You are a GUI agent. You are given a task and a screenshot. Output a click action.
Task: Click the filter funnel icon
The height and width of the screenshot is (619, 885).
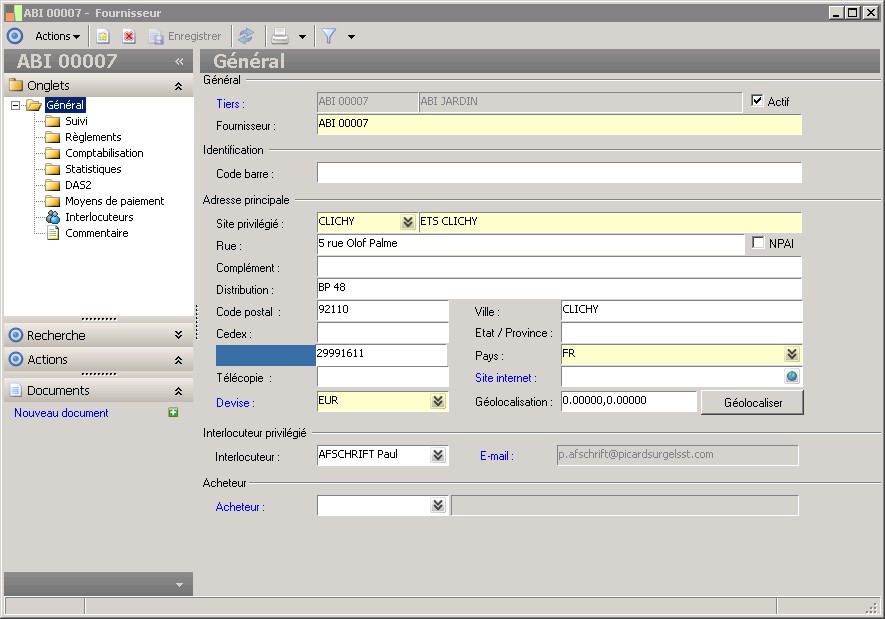tap(328, 36)
